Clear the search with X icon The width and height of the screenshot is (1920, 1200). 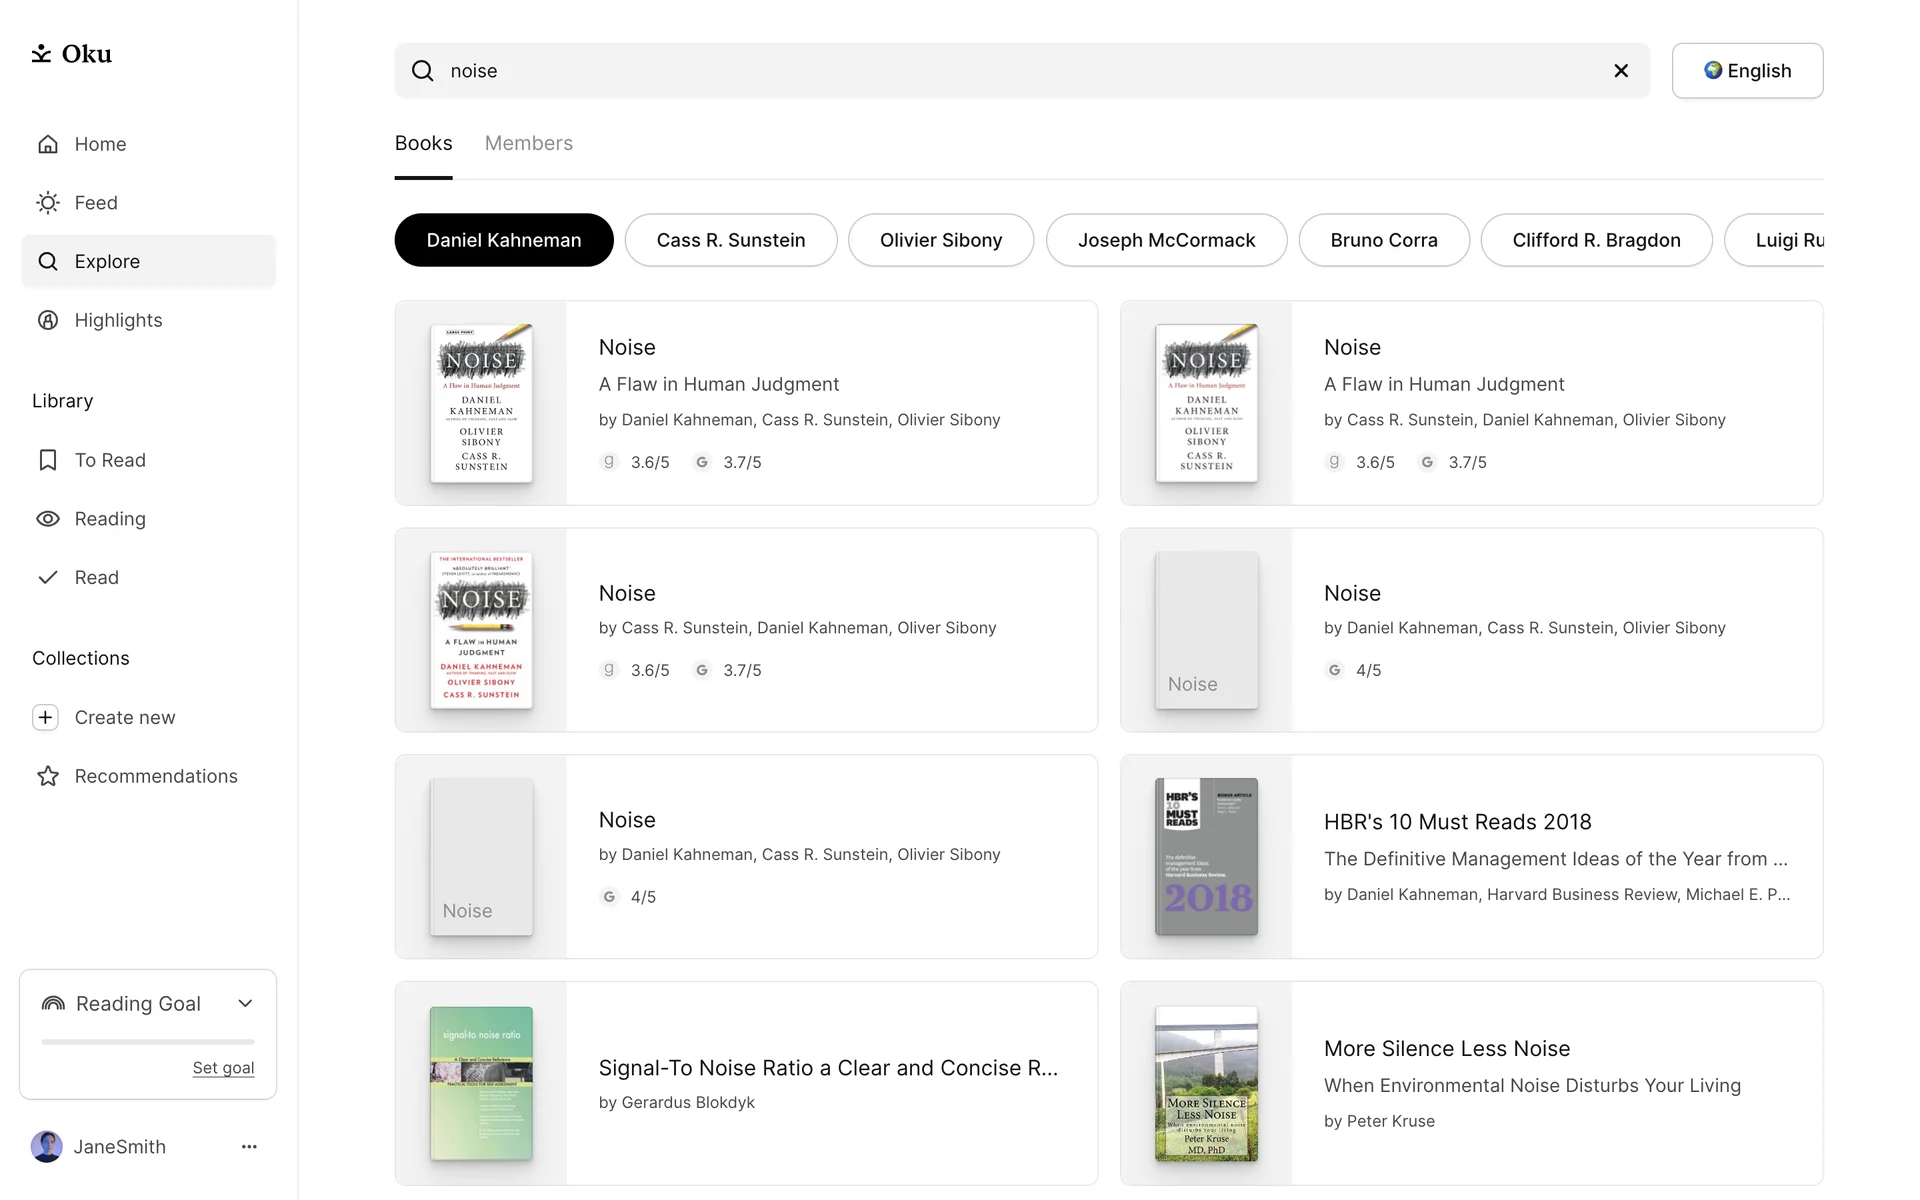click(x=1621, y=71)
